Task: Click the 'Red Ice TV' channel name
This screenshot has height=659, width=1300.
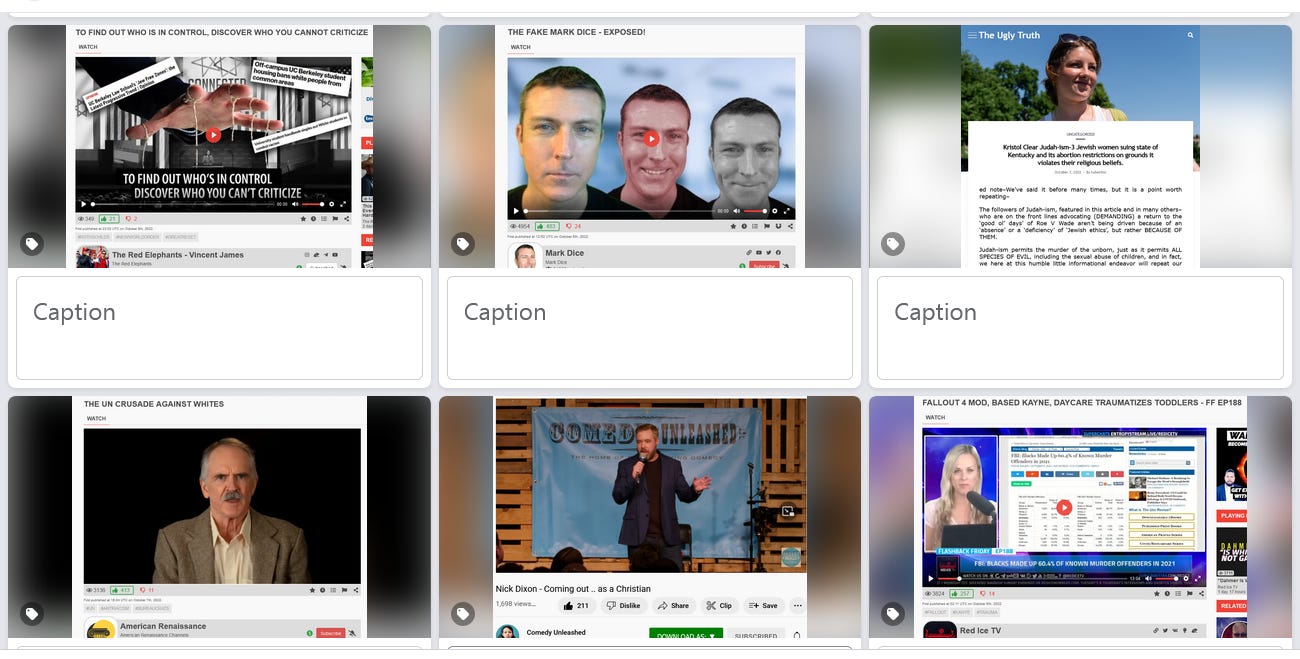Action: click(981, 631)
